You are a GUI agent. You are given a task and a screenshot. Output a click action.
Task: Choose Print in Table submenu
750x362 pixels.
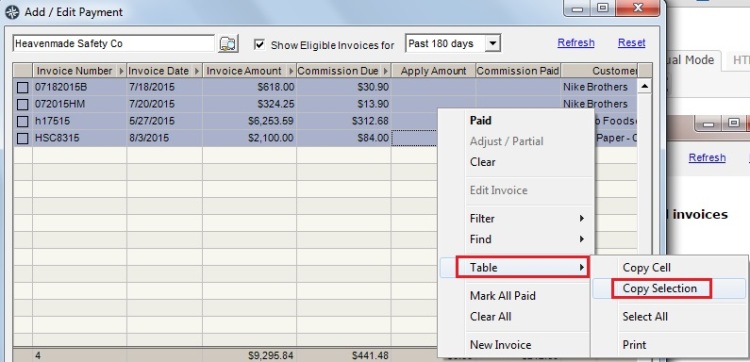coord(669,345)
